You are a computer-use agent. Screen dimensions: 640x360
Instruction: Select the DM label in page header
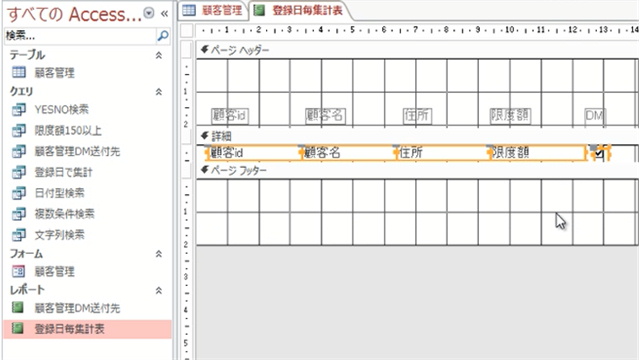coord(594,116)
